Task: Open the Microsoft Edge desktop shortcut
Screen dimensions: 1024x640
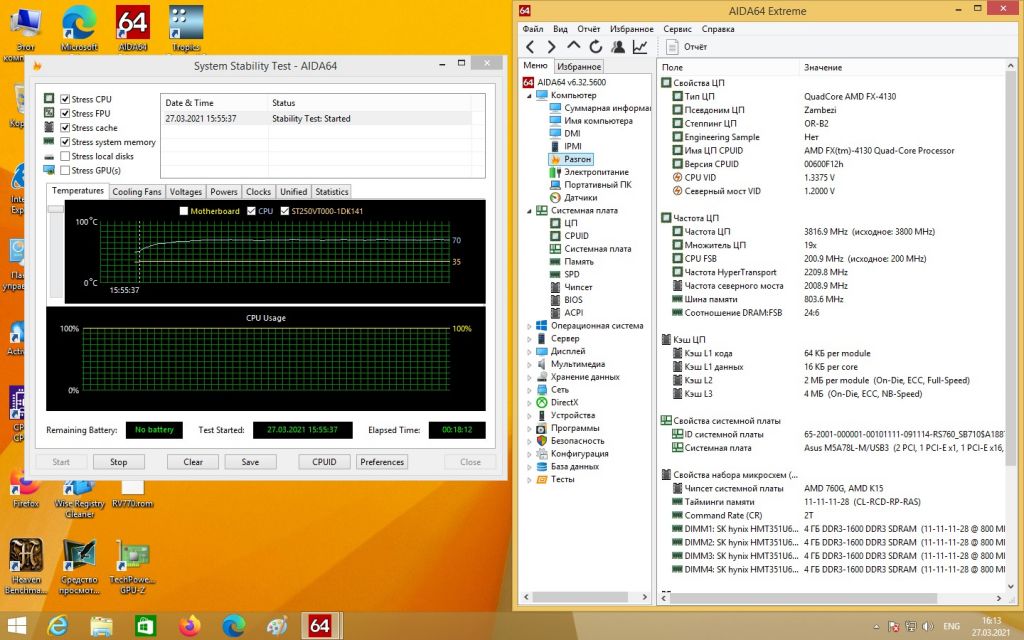Action: point(79,28)
